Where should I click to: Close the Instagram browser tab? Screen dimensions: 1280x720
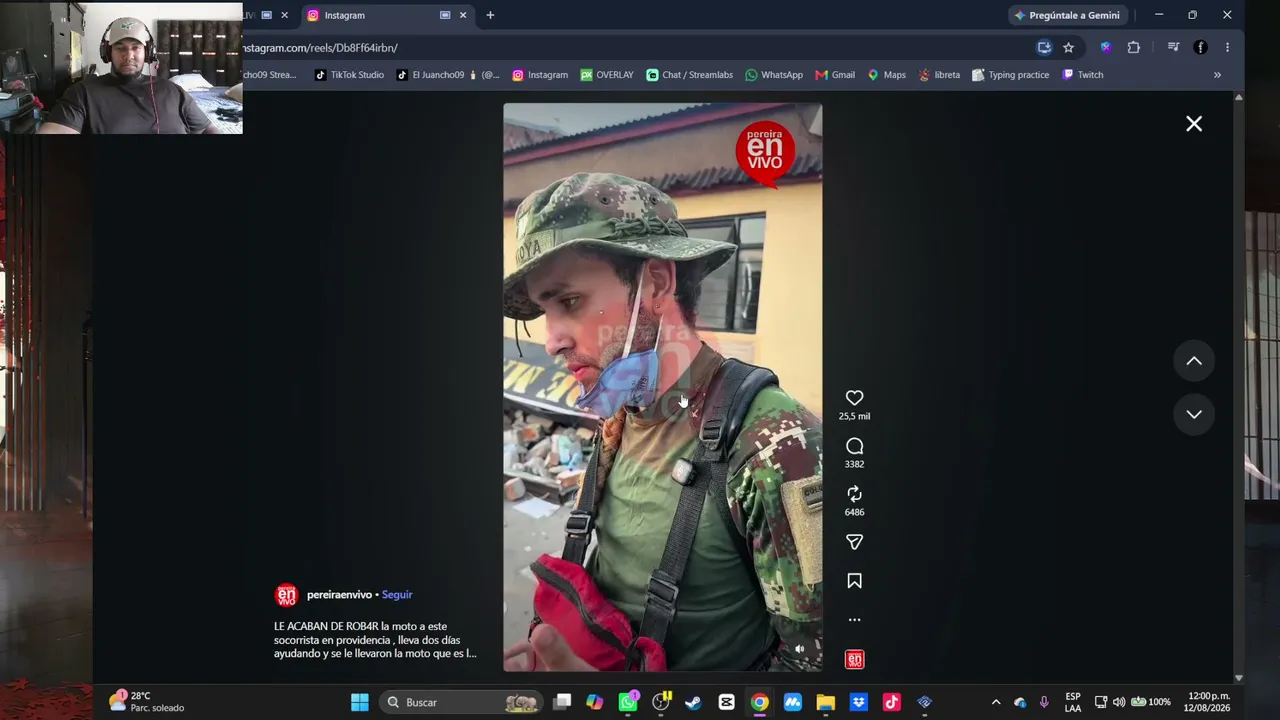point(463,15)
